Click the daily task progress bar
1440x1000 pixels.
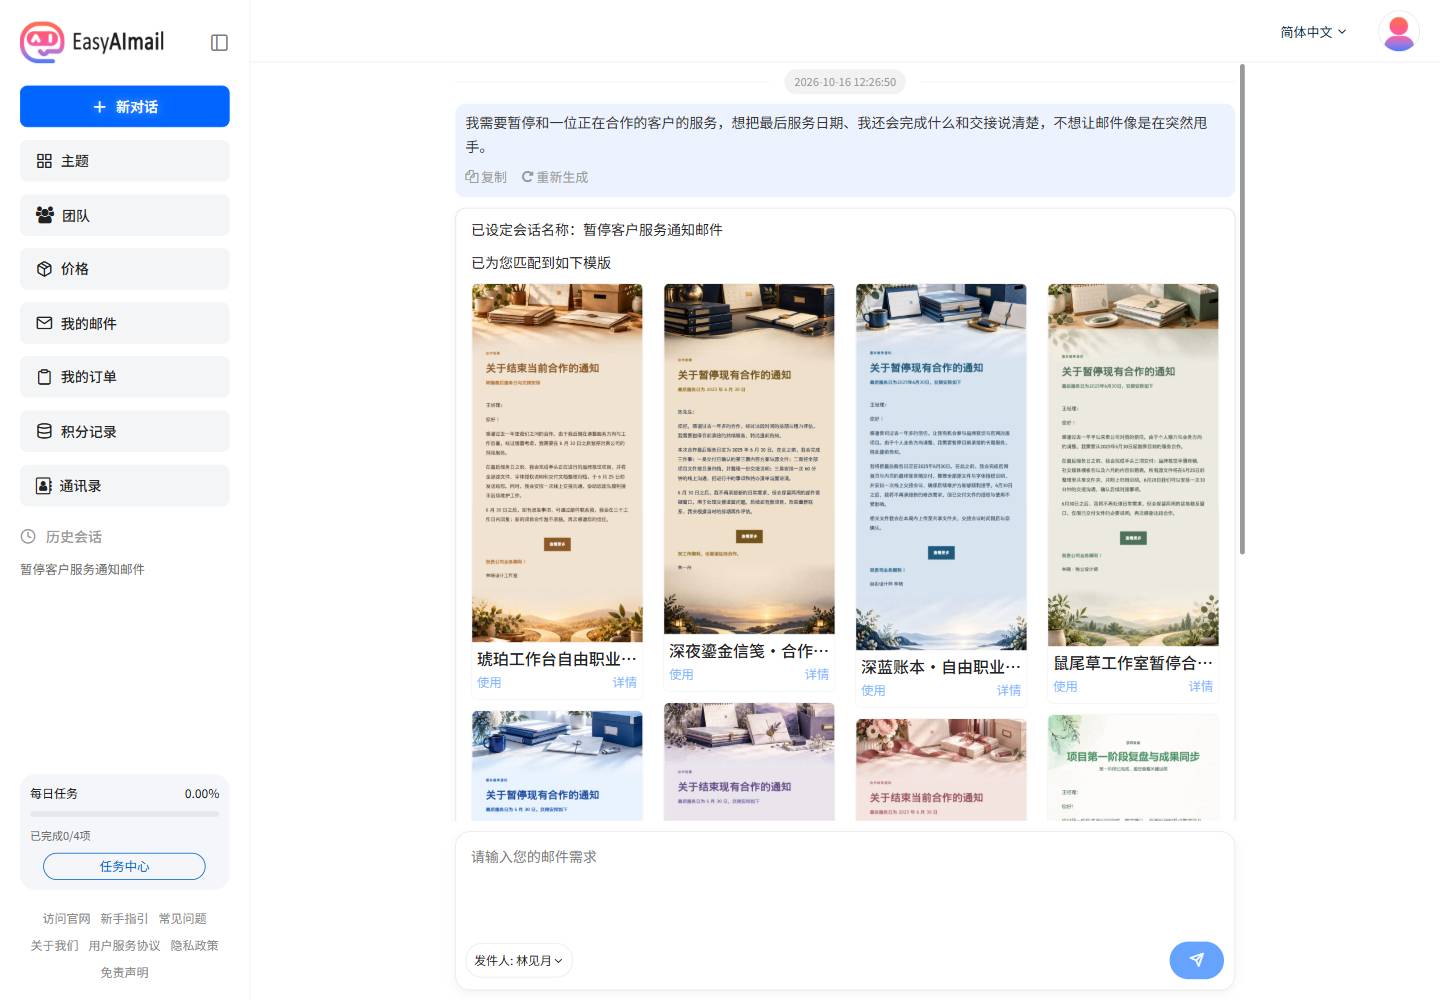pyautogui.click(x=125, y=814)
